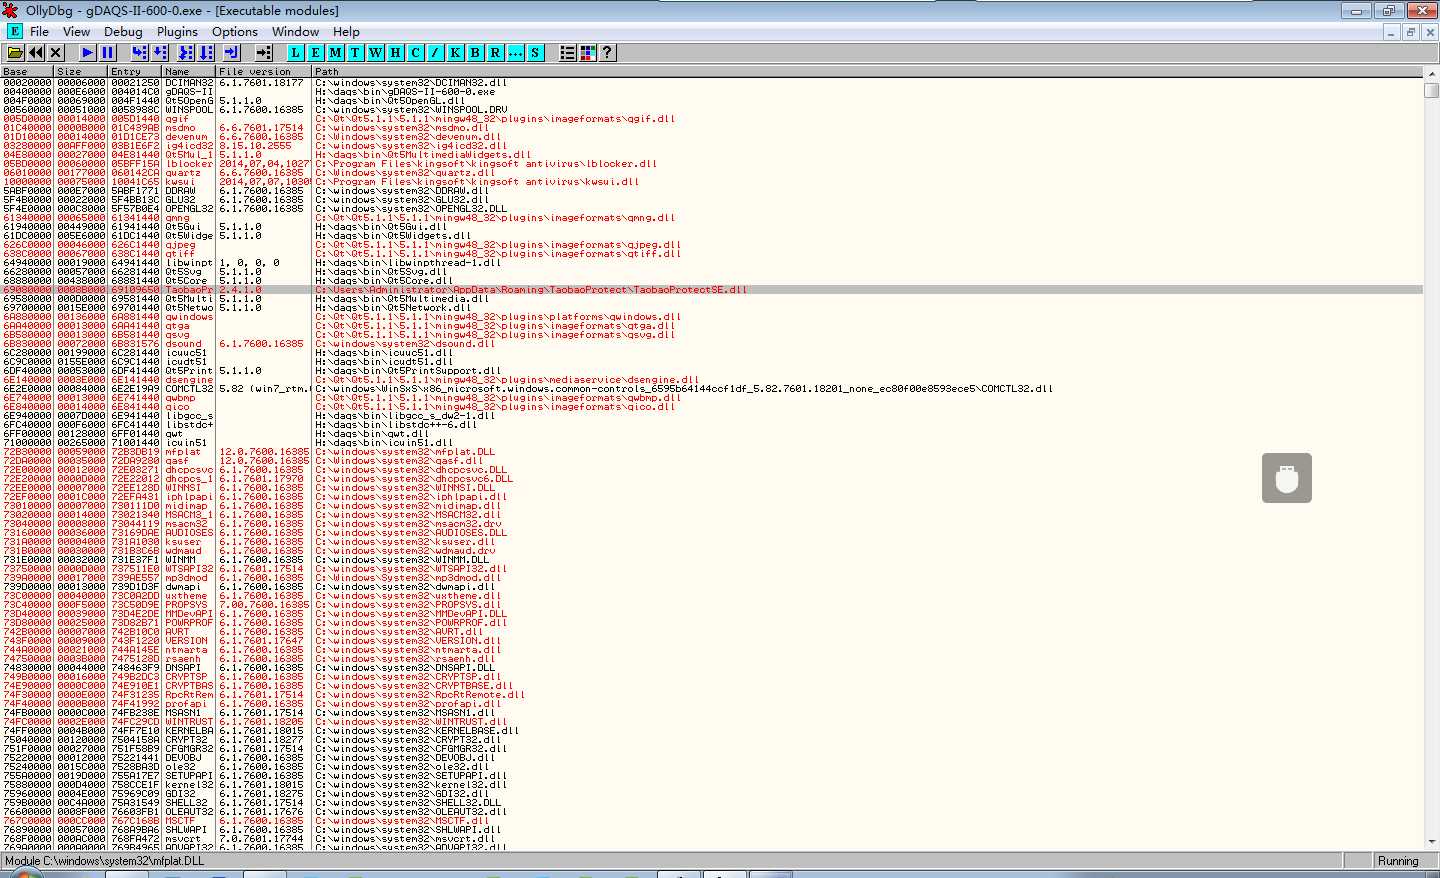
Task: Select the TaobaoProtectSE.dll module row
Action: pyautogui.click(x=711, y=290)
